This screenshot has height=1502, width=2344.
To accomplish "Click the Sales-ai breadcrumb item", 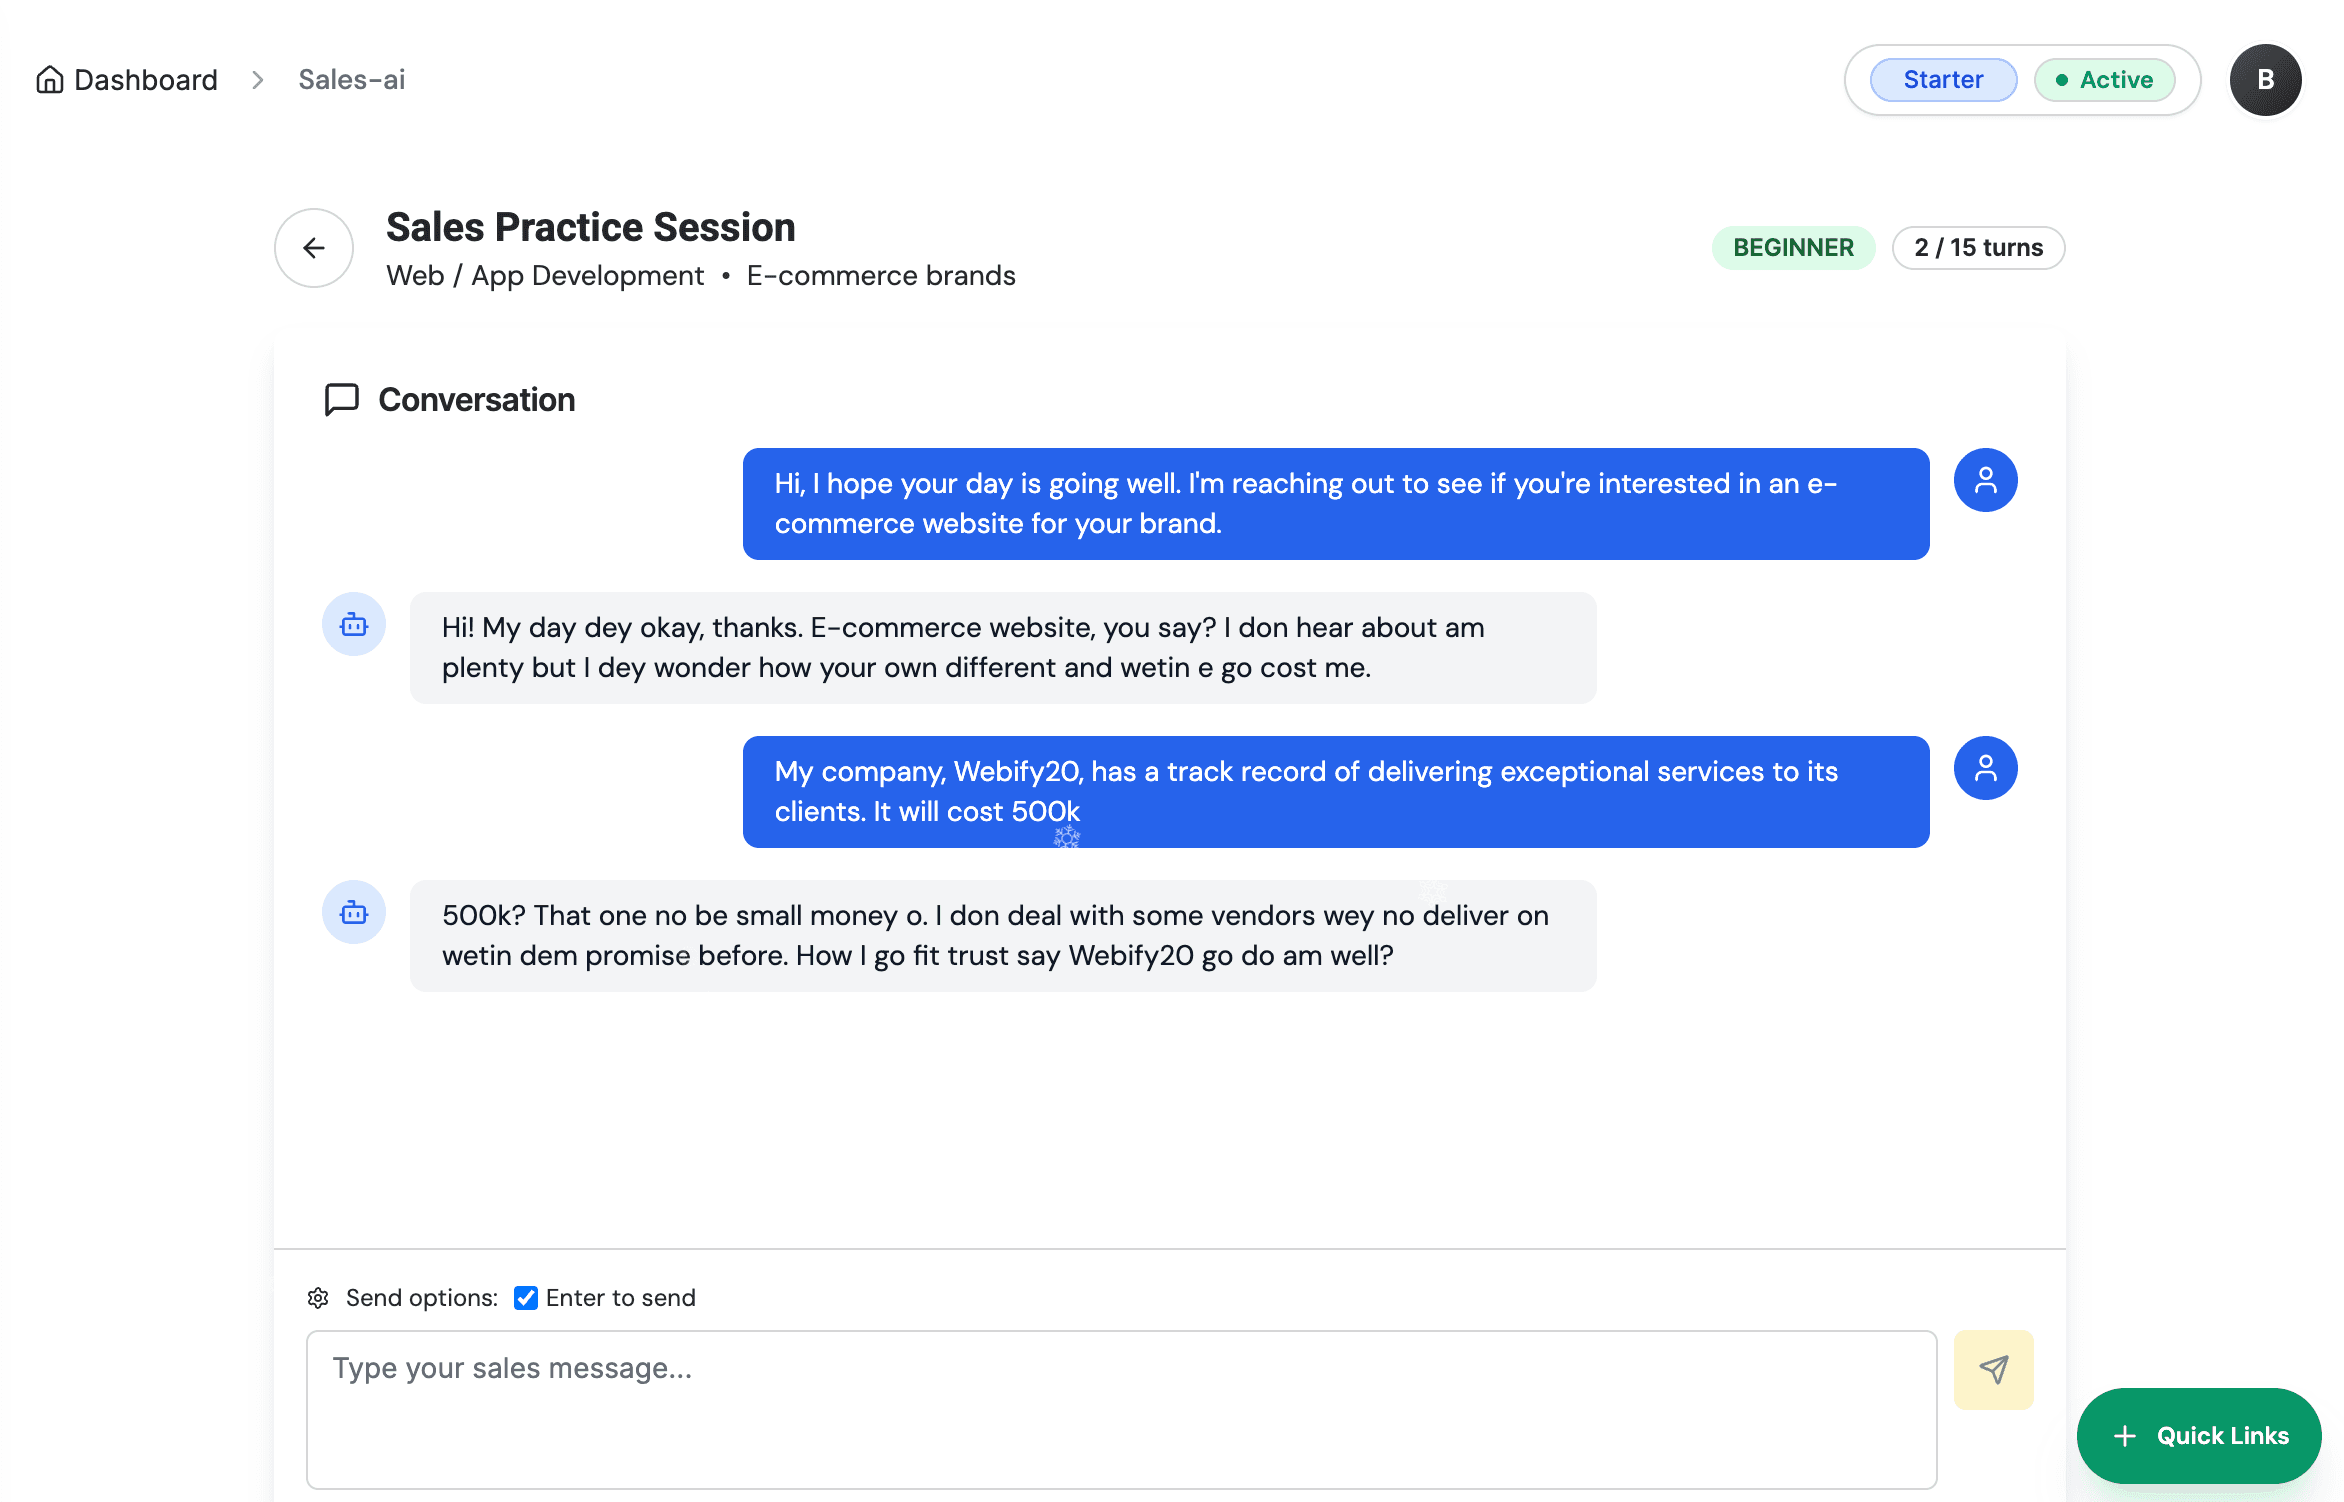I will click(x=350, y=79).
